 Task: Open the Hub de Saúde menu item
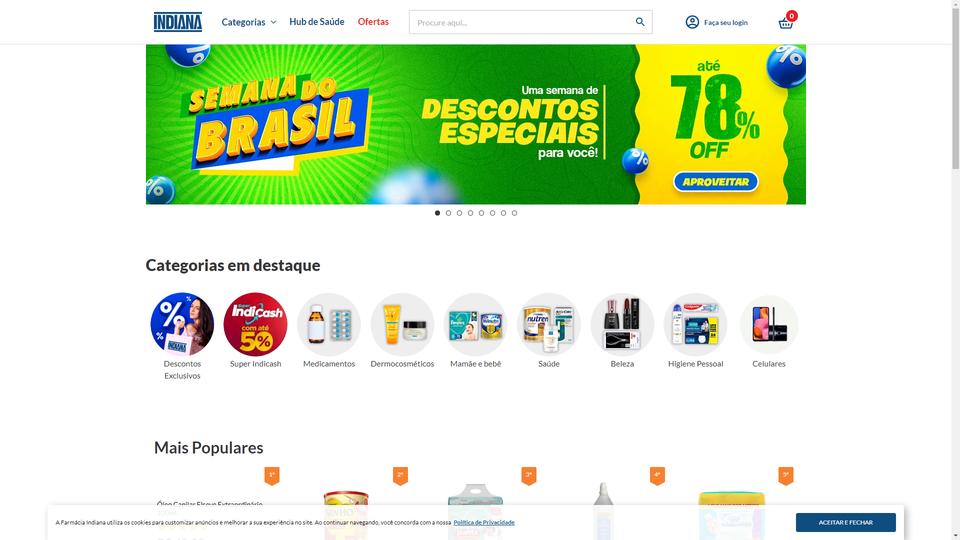point(317,21)
